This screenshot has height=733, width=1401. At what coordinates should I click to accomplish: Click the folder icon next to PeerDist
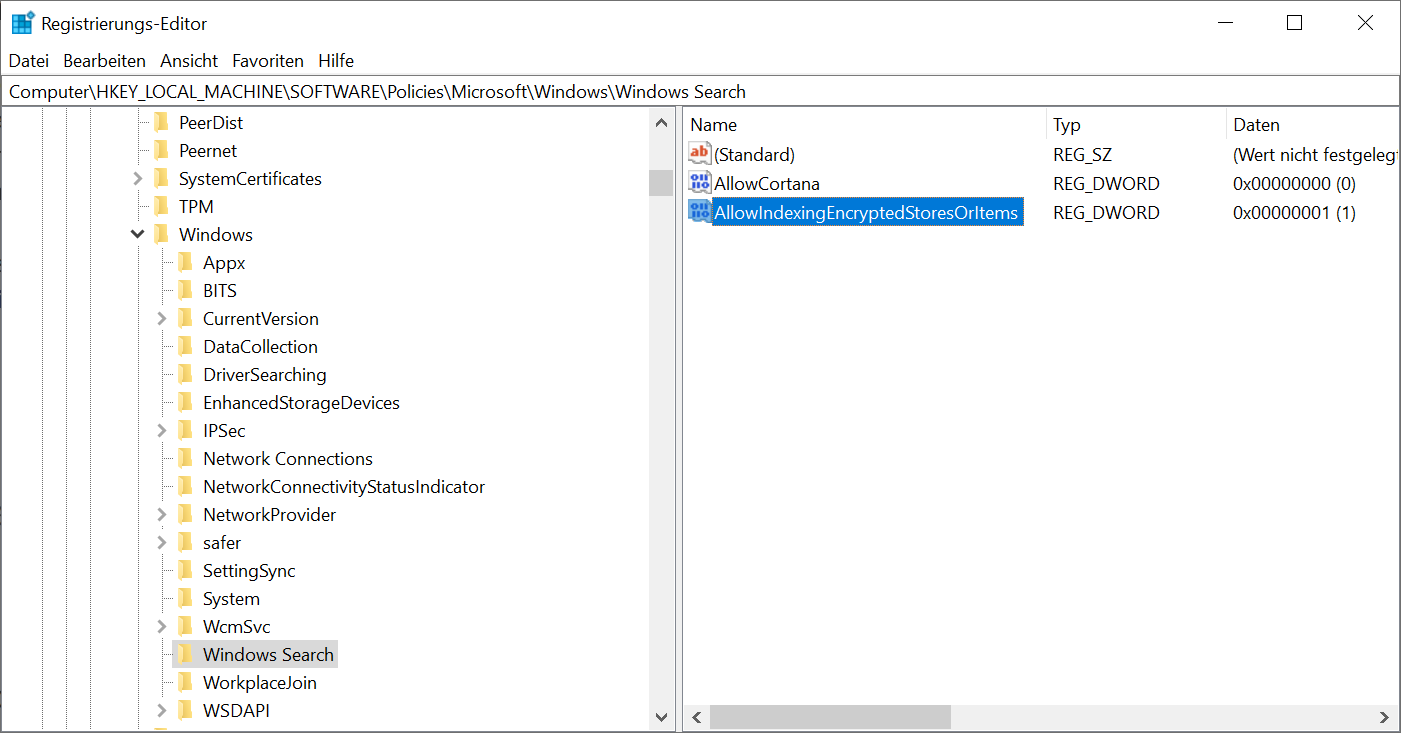[x=161, y=123]
